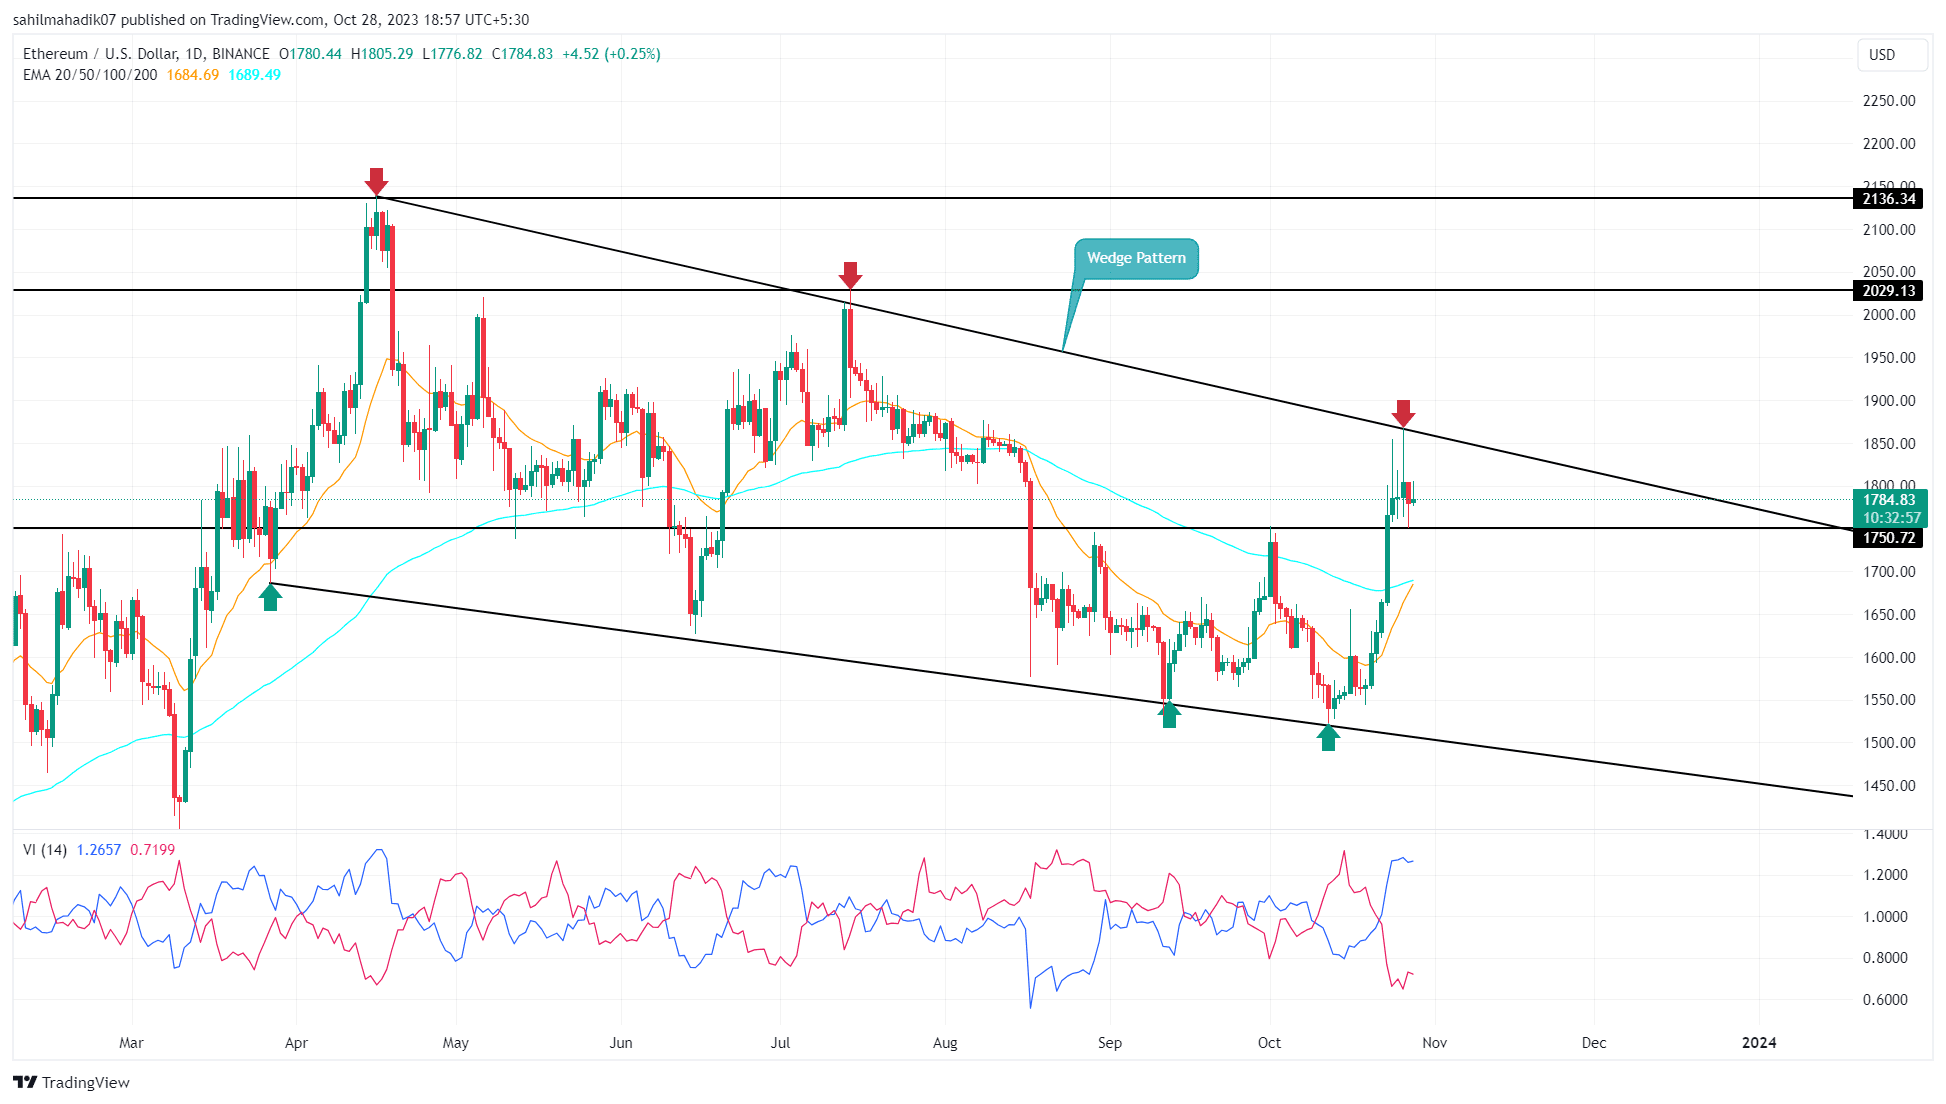Click the Mar label on time axis

pyautogui.click(x=131, y=1043)
